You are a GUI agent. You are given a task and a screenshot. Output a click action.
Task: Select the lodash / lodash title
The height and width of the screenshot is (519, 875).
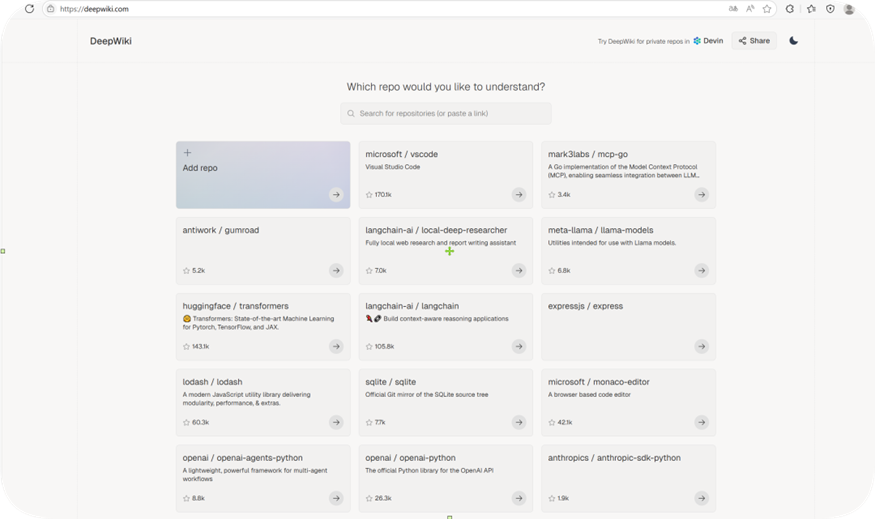coord(212,382)
